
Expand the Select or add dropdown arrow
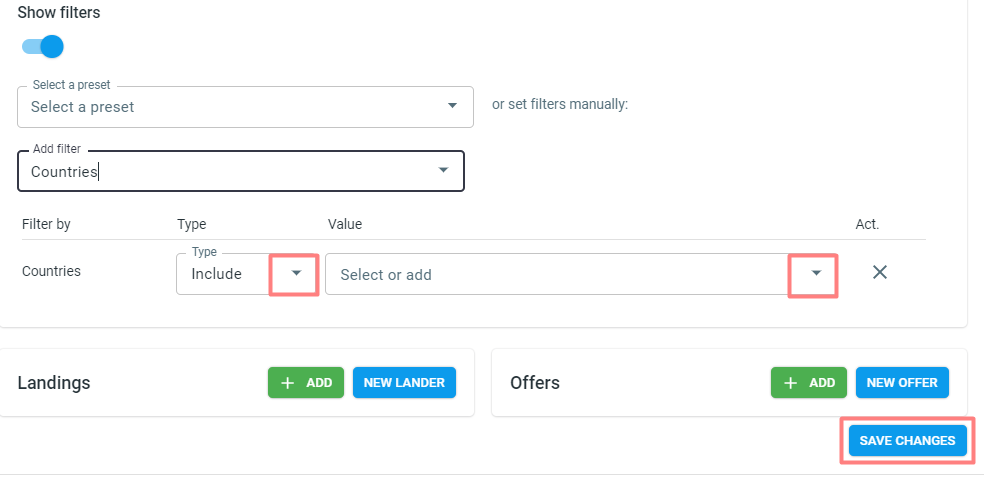coord(816,273)
